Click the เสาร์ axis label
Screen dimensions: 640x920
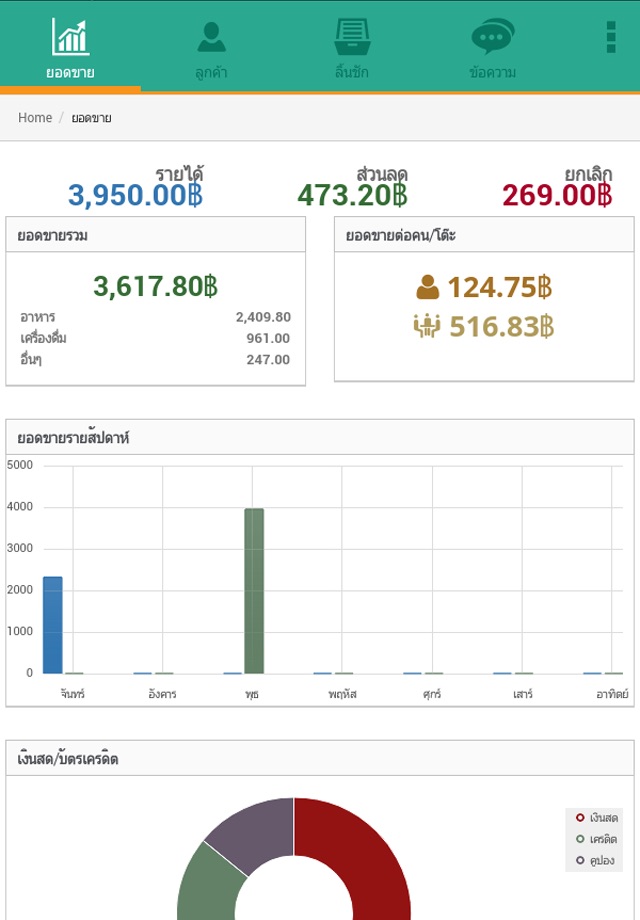pyautogui.click(x=523, y=694)
